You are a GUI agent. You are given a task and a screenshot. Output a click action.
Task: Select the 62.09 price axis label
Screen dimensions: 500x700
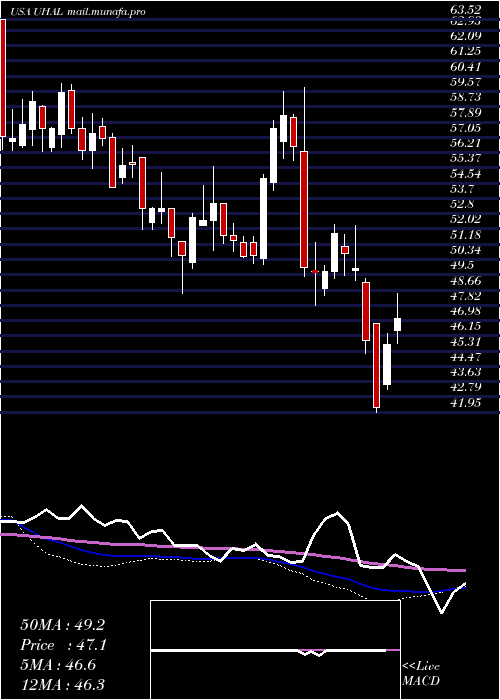tap(466, 36)
